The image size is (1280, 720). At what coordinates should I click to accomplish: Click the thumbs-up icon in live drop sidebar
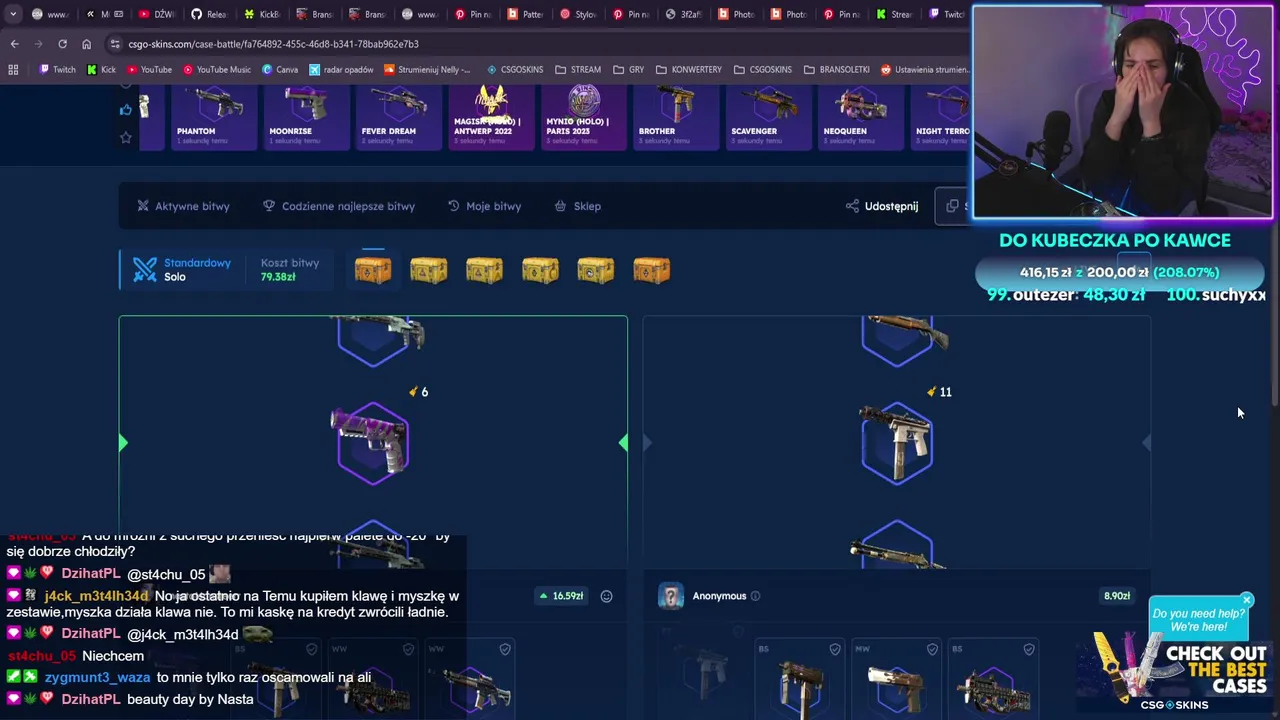126,109
